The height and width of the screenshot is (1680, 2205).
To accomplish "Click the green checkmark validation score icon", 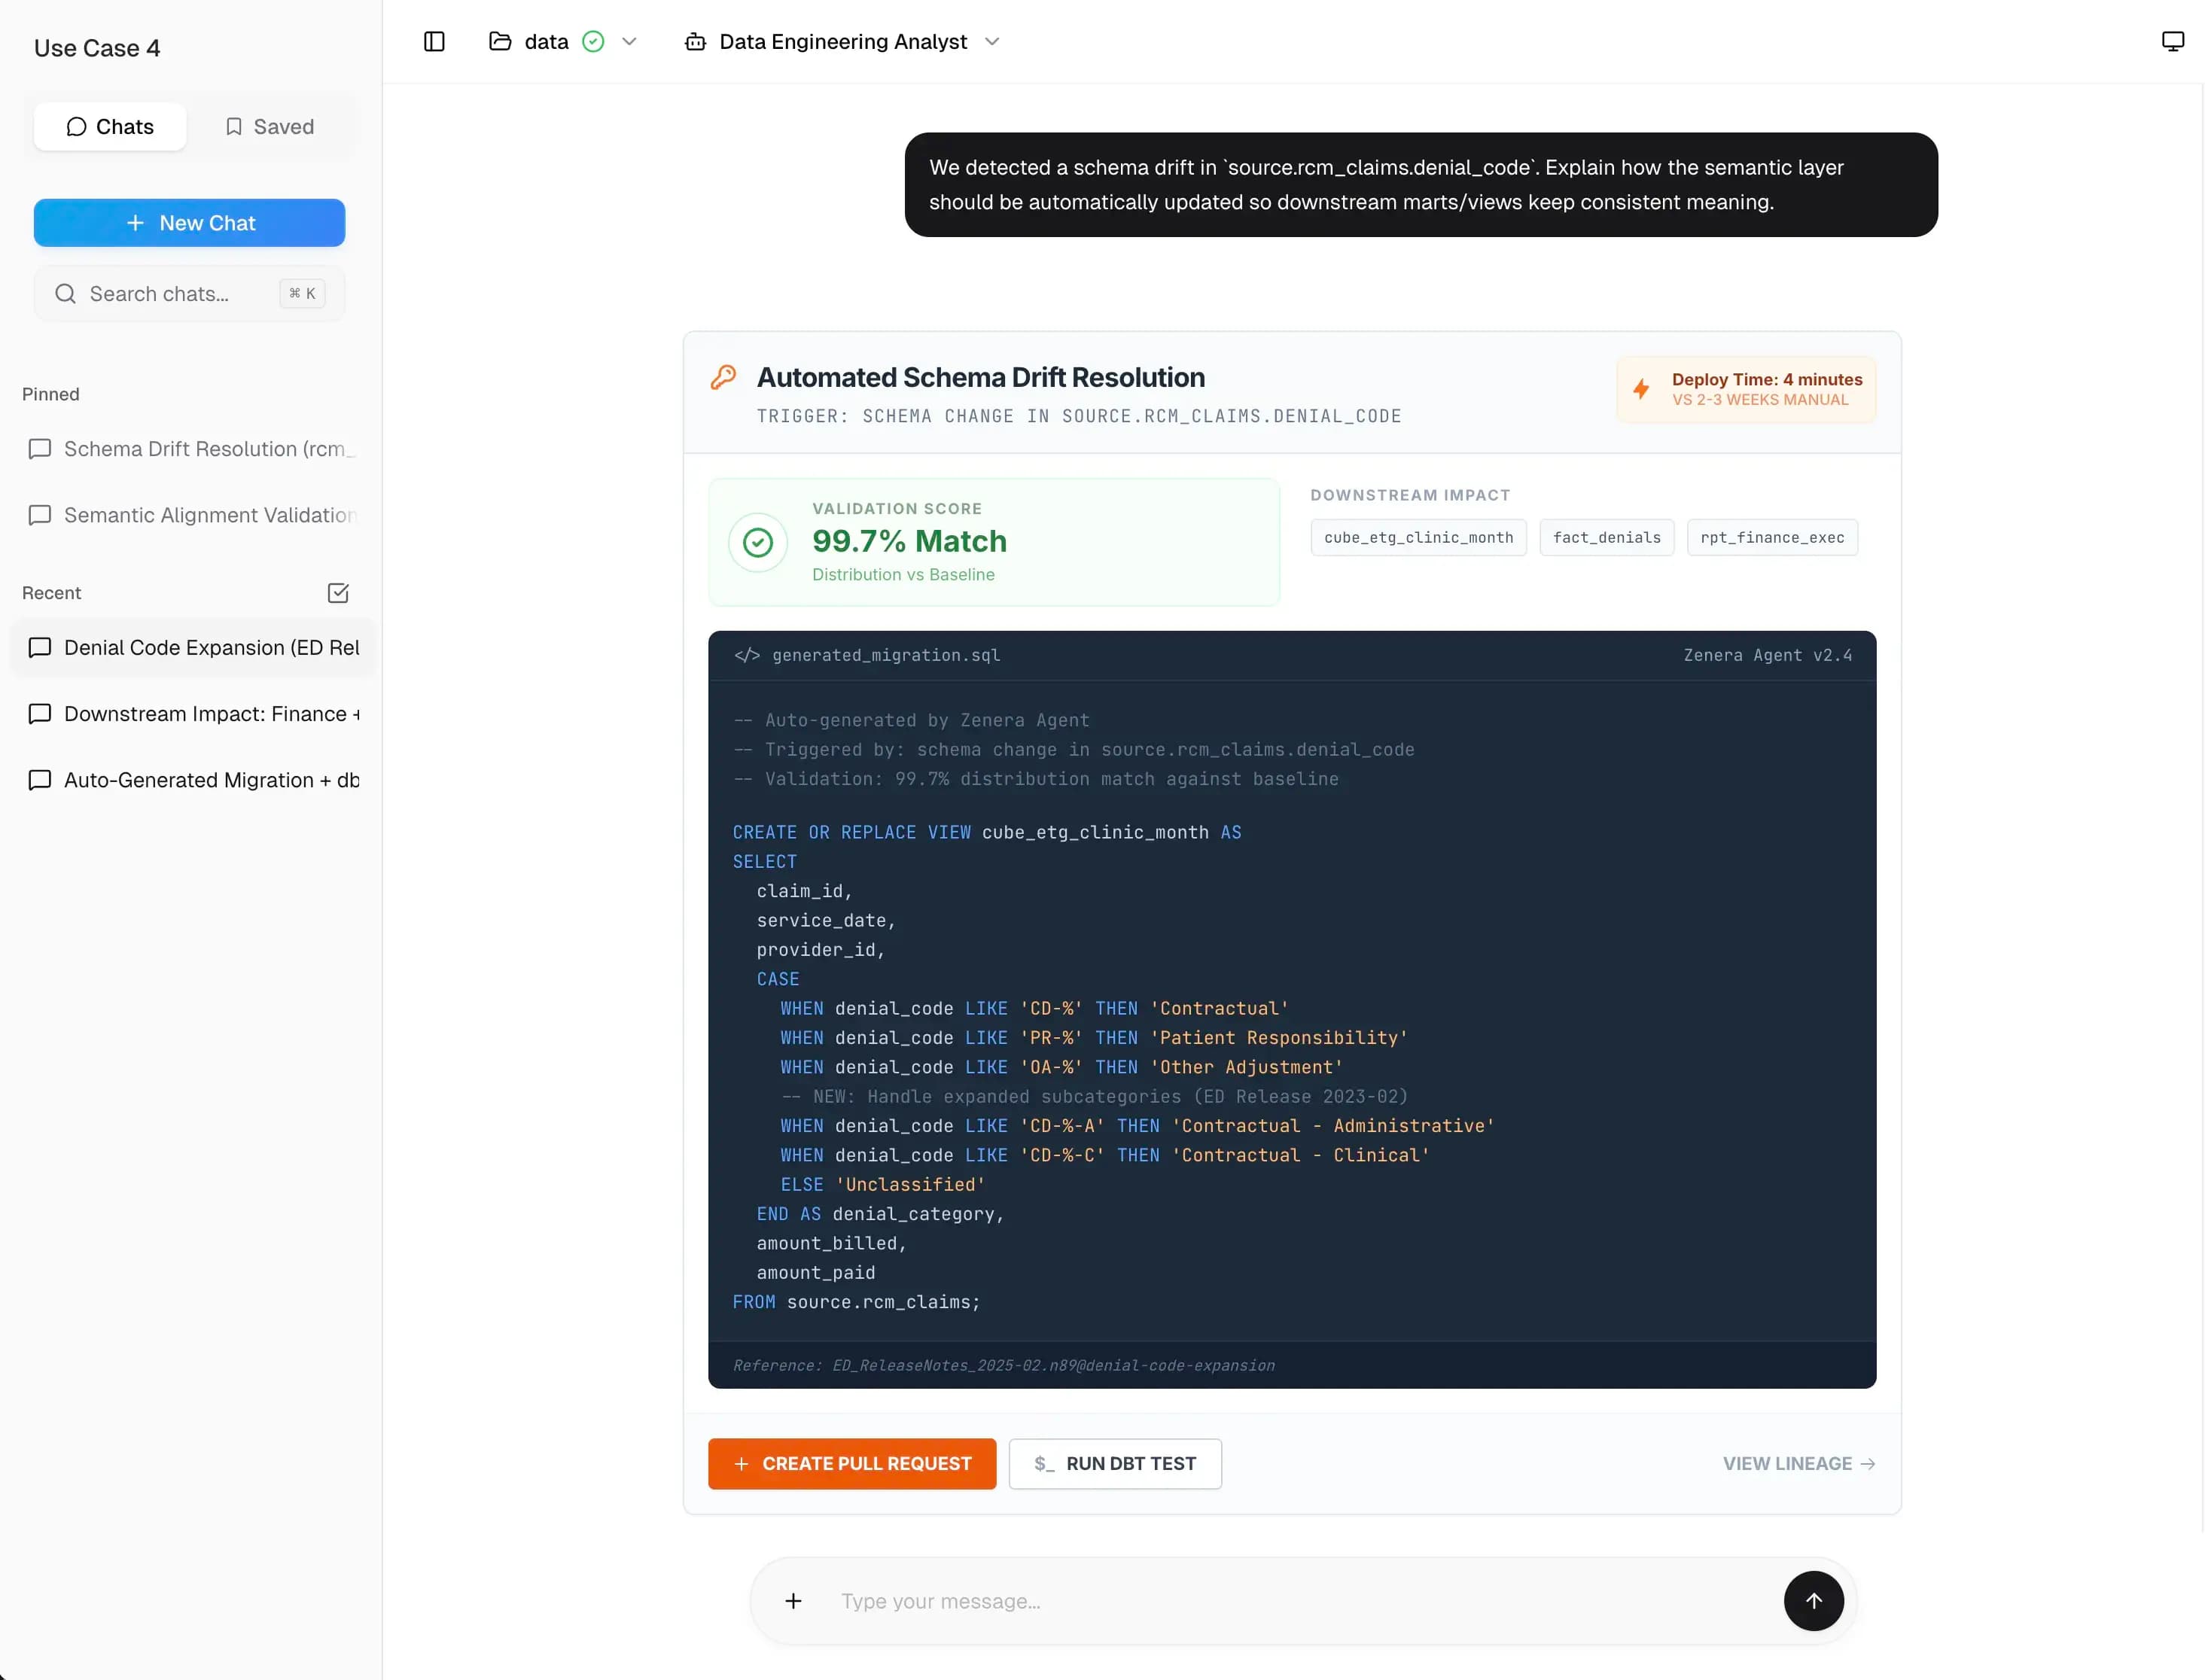I will click(x=758, y=542).
